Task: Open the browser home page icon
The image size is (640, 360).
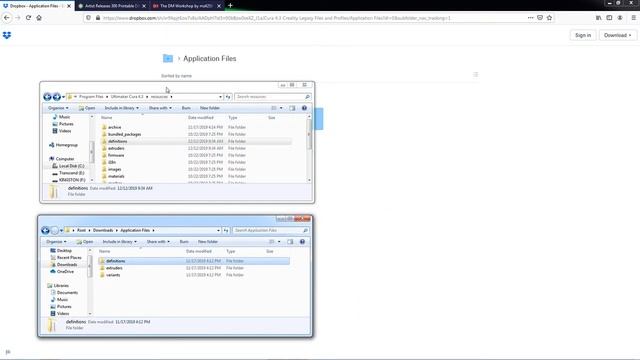Action: coord(39,18)
